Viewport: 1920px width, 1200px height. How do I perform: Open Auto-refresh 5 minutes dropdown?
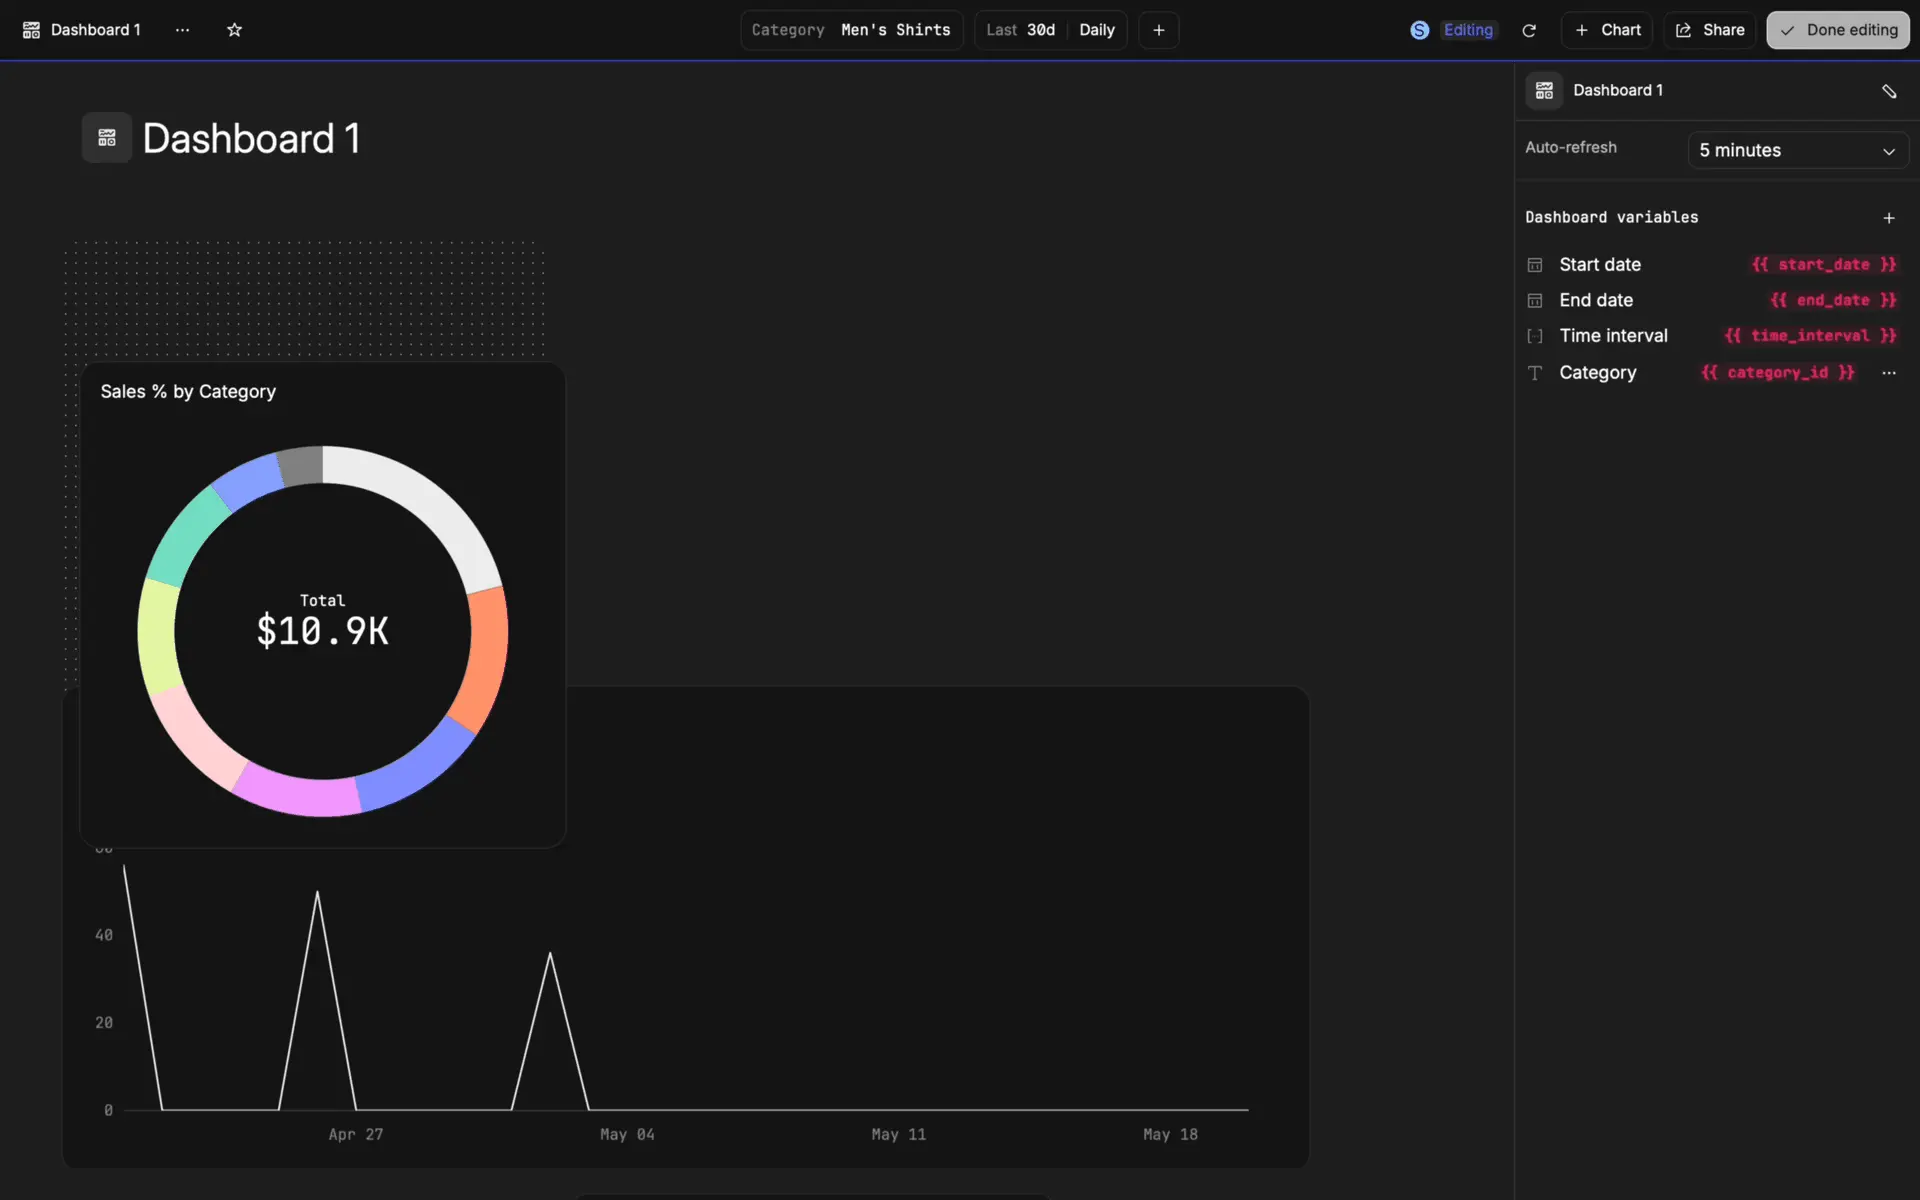click(x=1797, y=150)
